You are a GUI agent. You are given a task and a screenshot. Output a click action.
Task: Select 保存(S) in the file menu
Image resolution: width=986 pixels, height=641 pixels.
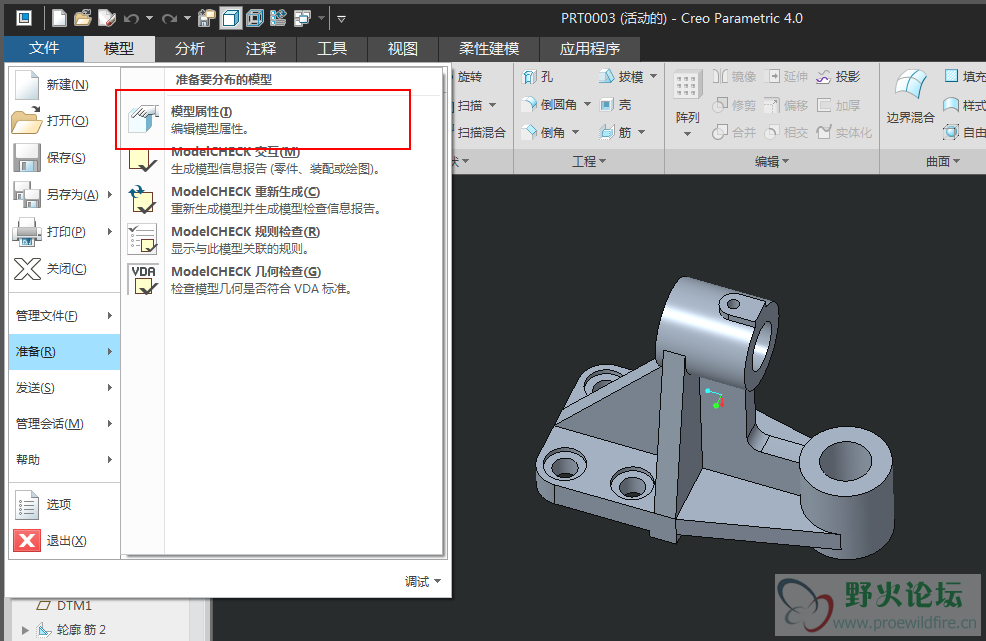[64, 157]
